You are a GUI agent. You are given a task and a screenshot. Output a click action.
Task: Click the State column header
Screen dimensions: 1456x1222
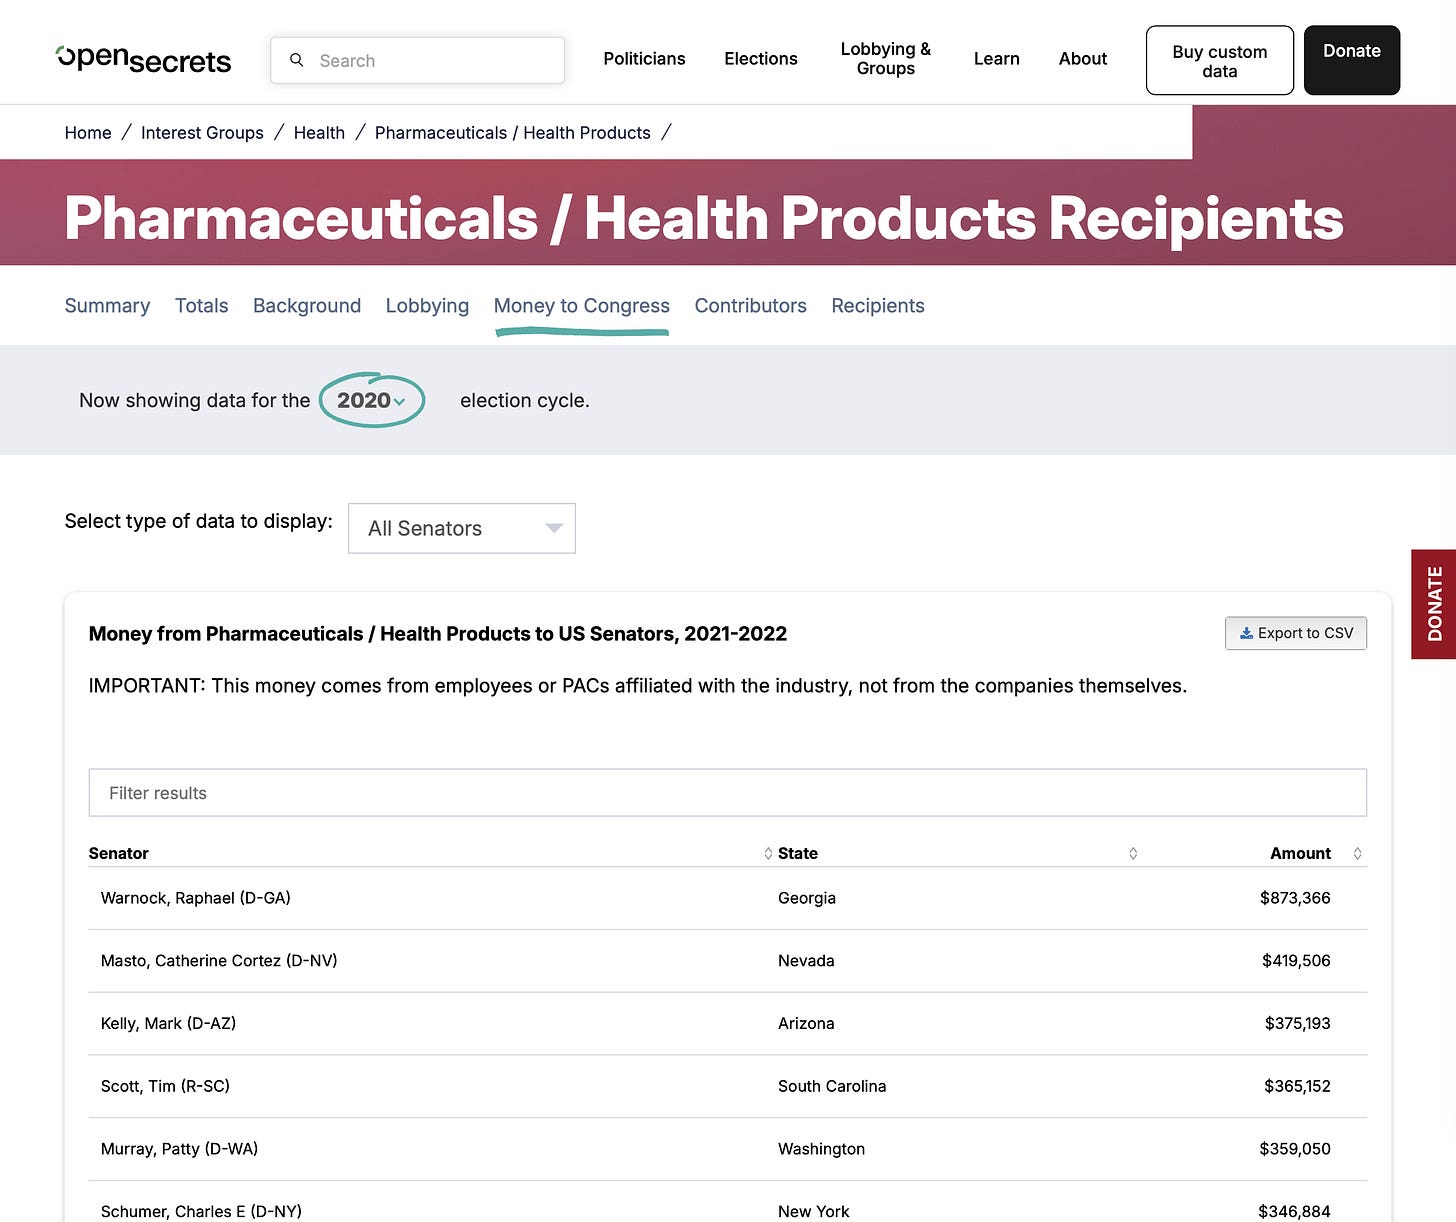pyautogui.click(x=798, y=853)
